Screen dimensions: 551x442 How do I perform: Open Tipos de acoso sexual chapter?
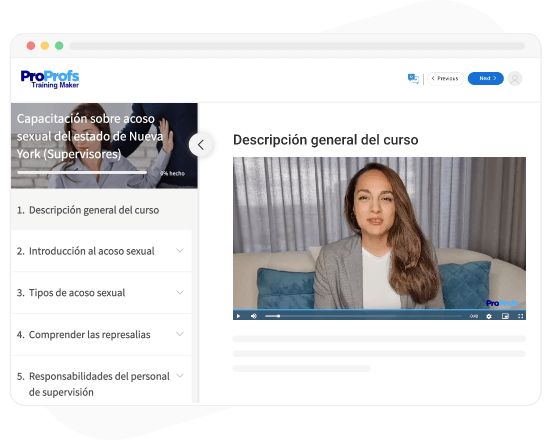coord(102,293)
